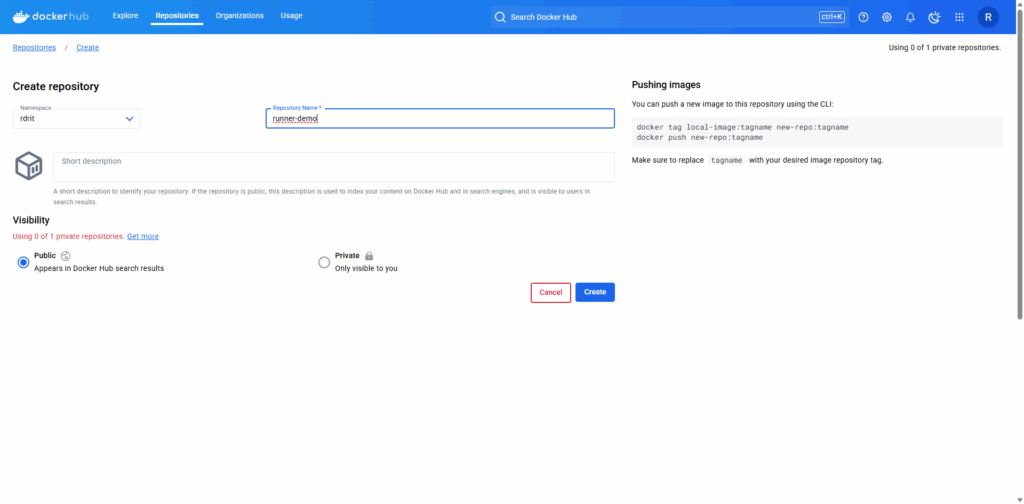
Task: Expand the Namespace dropdown showing rdrit
Action: (77, 119)
